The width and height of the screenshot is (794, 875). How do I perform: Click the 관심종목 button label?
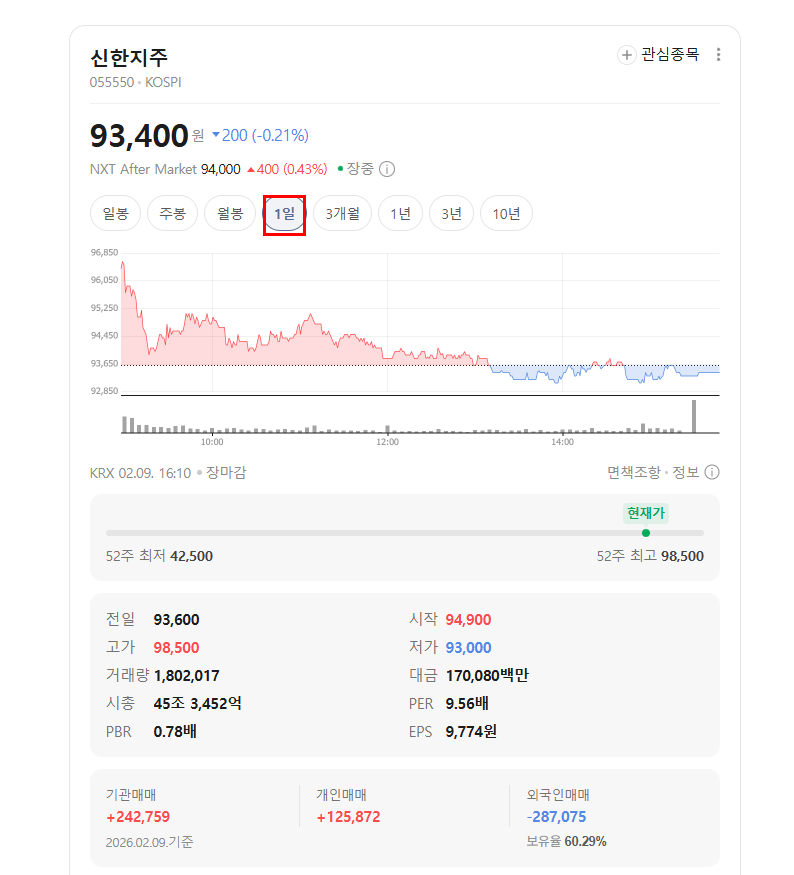click(x=670, y=54)
